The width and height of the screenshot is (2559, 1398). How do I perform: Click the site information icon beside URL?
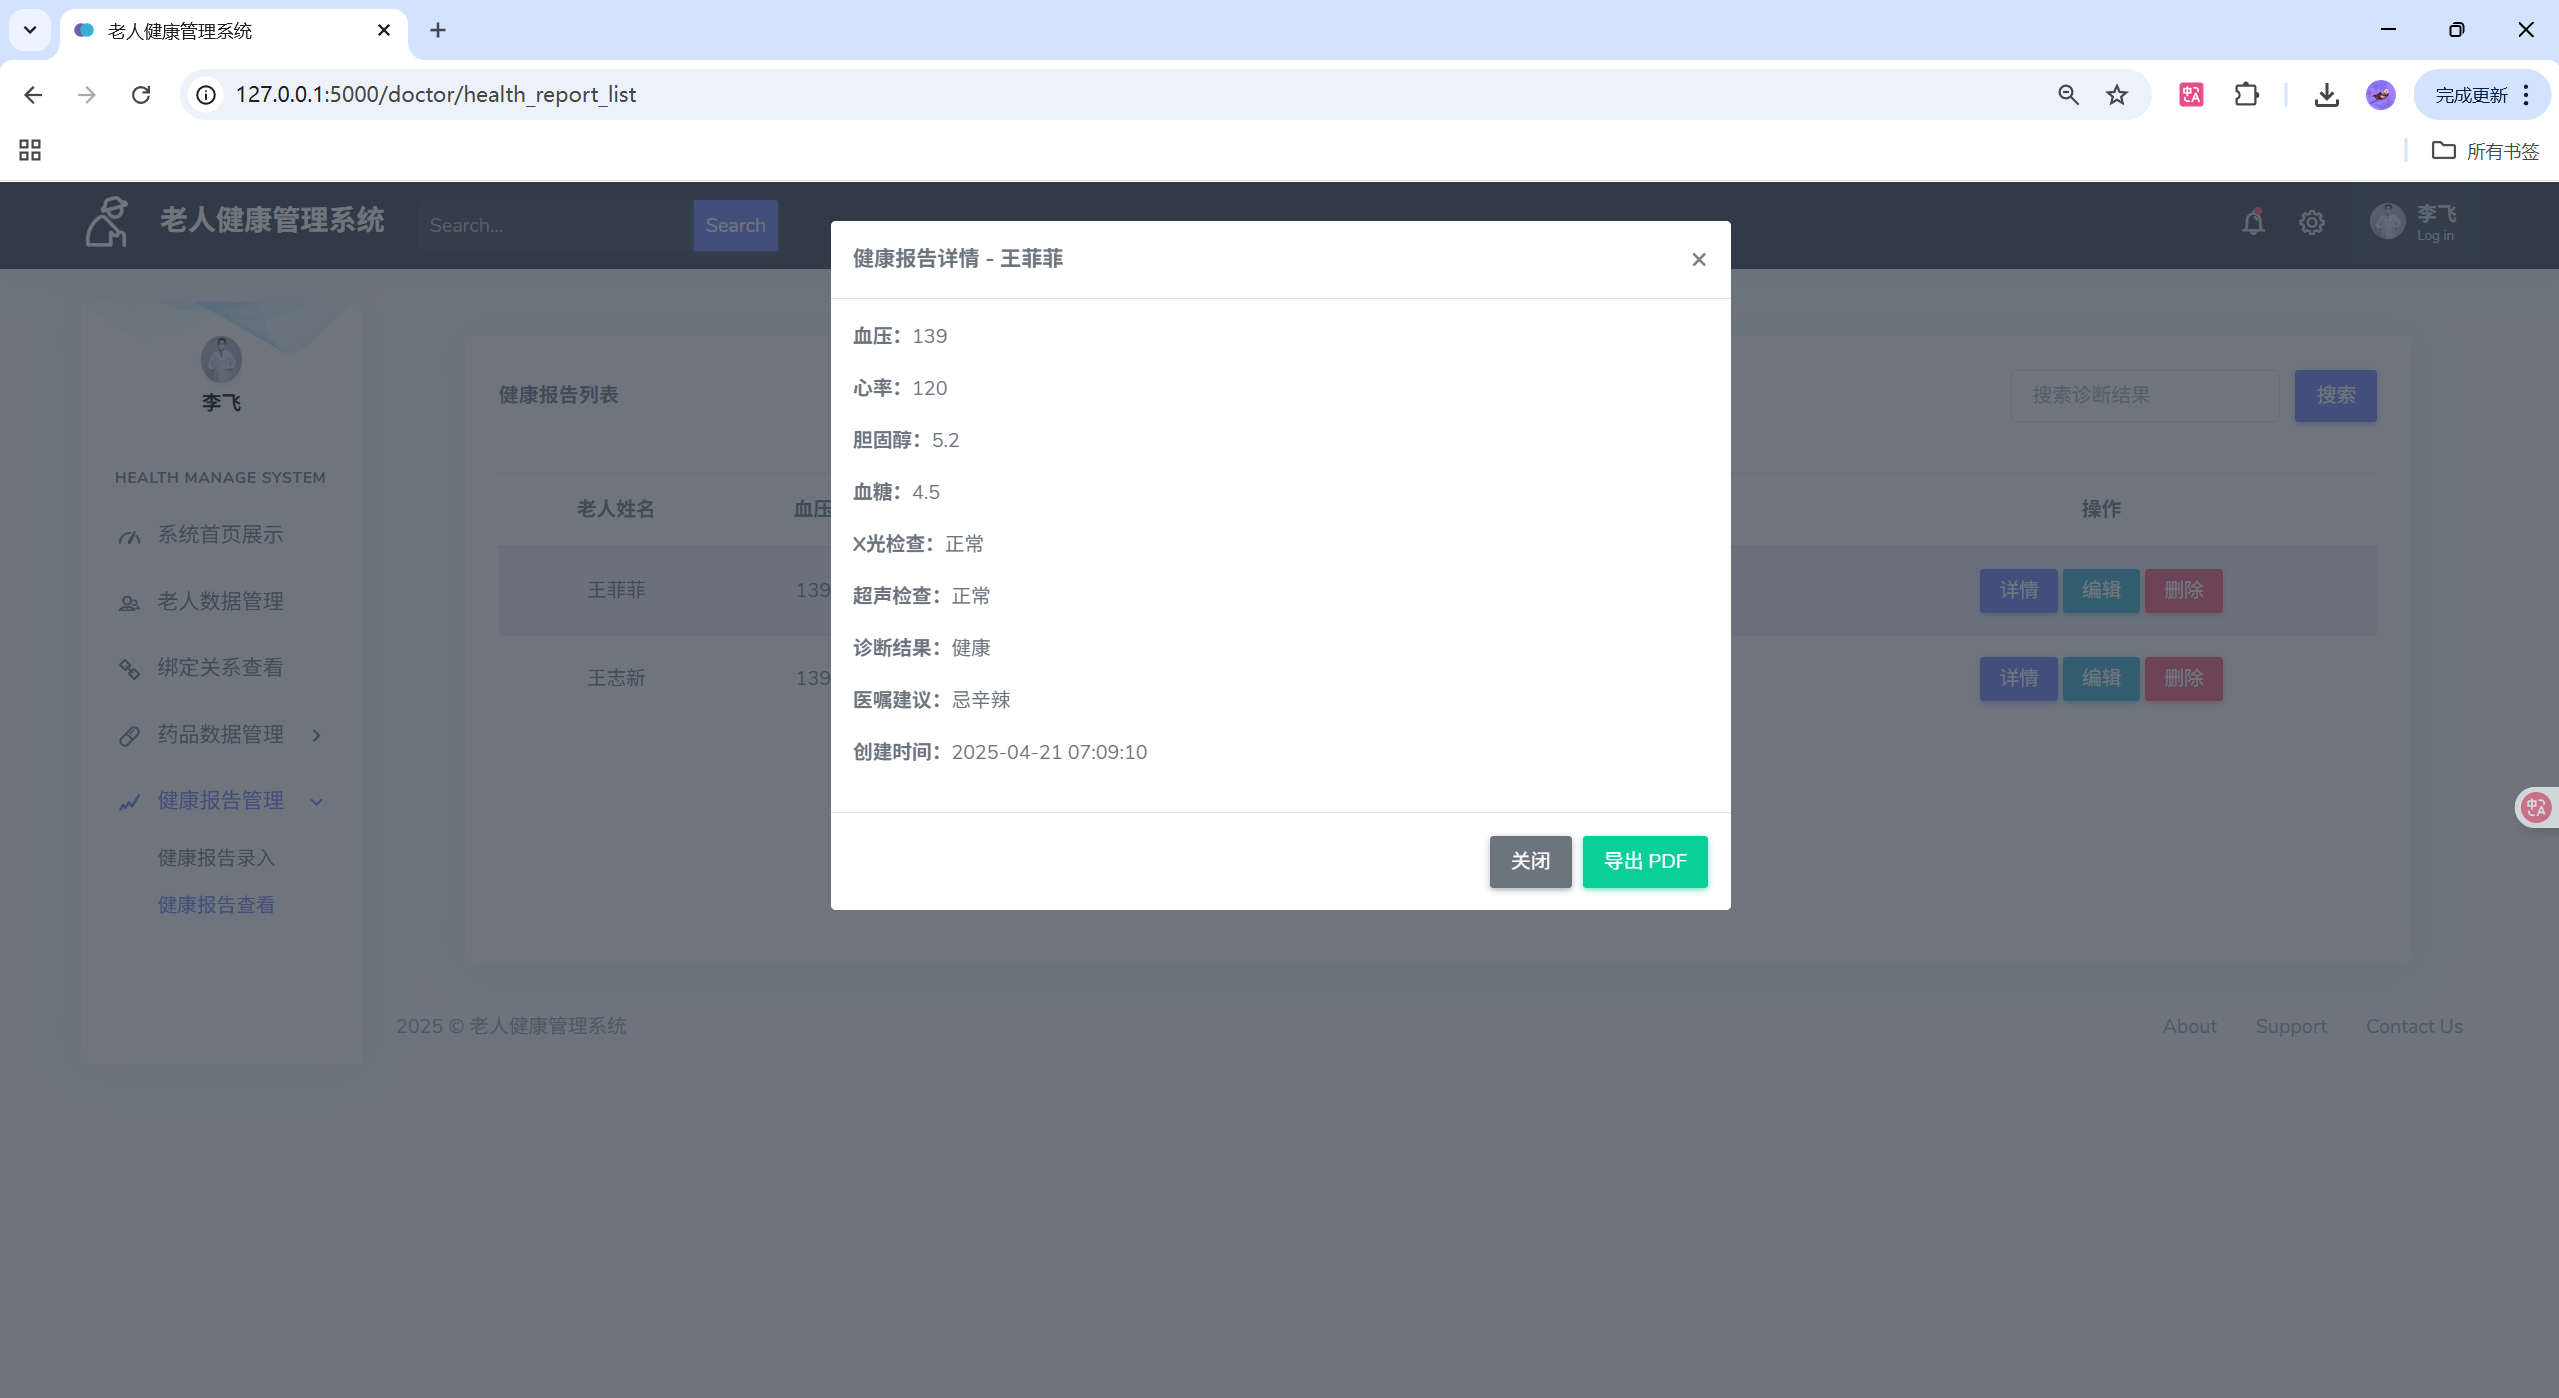pos(206,95)
